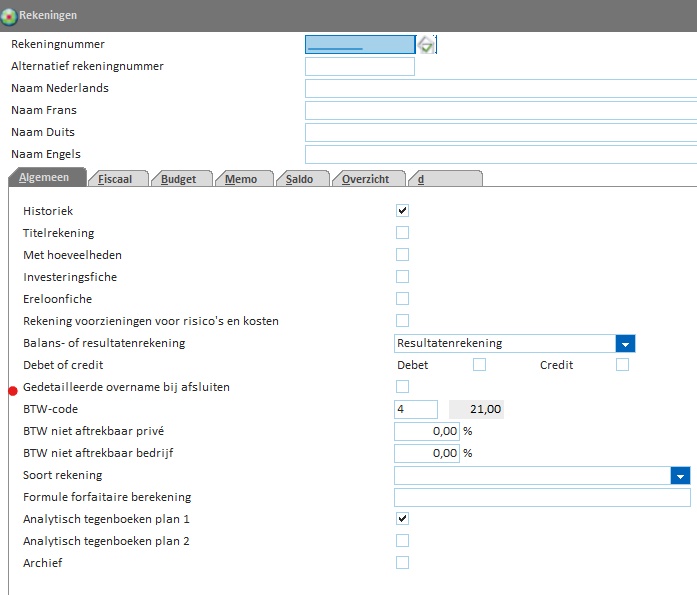Click the lookup icon beside Rekeningnummer field
Viewport: 697px width, 595px height.
coord(426,45)
